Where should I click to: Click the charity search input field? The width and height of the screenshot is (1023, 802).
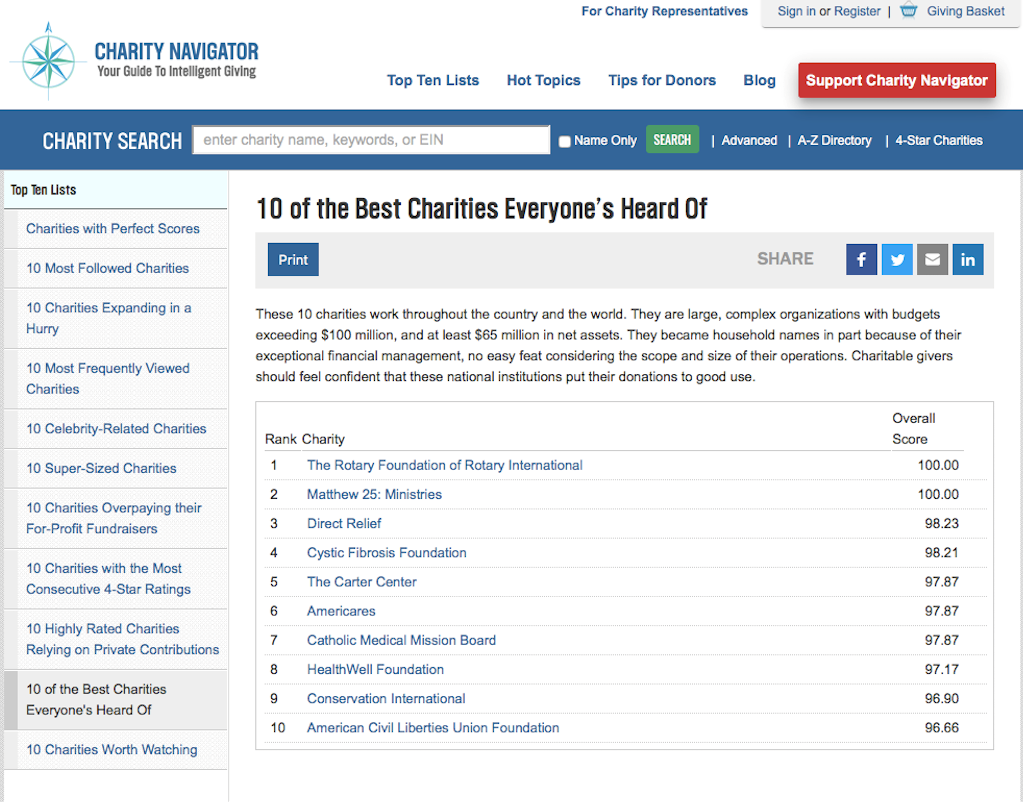coord(371,140)
